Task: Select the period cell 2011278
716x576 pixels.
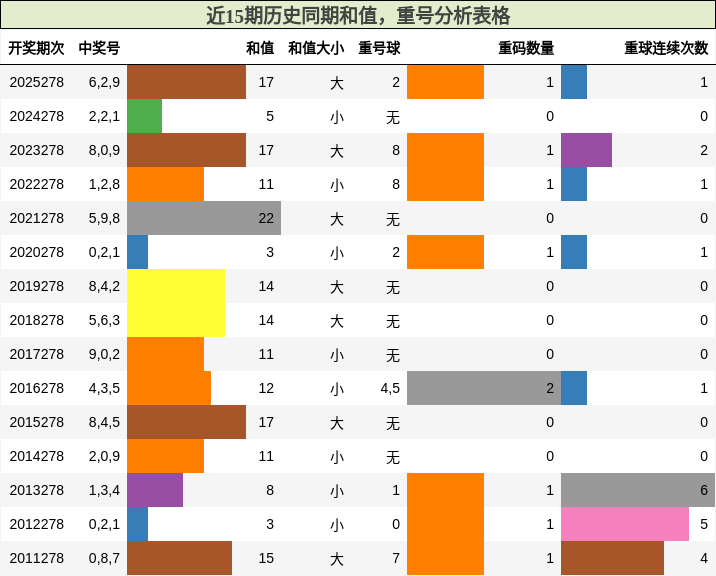Action: (37, 558)
